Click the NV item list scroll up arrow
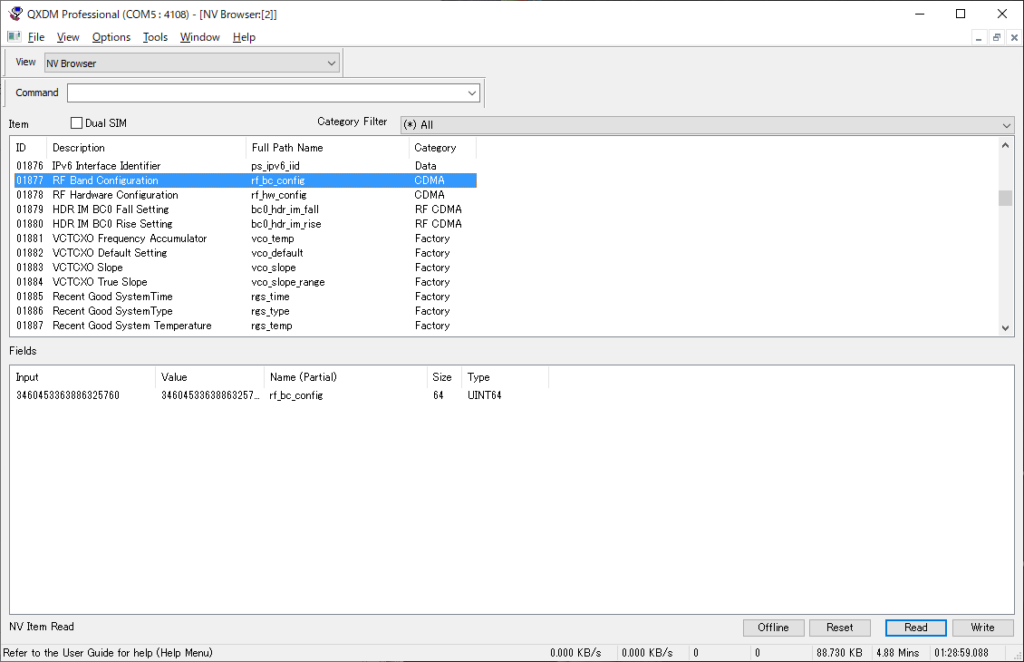The width and height of the screenshot is (1024, 662). click(1005, 145)
